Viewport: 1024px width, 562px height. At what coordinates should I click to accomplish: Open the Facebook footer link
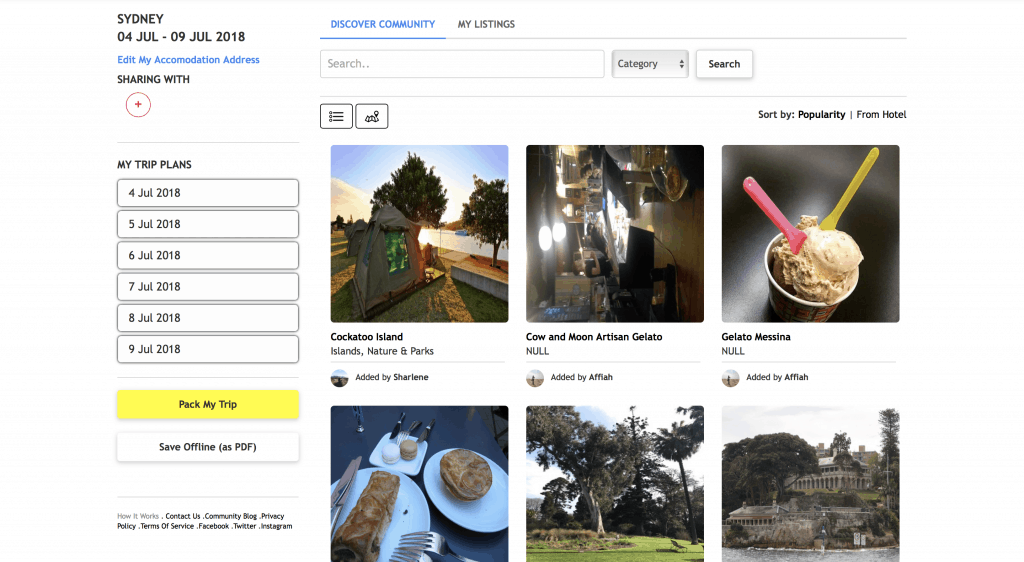coord(214,526)
